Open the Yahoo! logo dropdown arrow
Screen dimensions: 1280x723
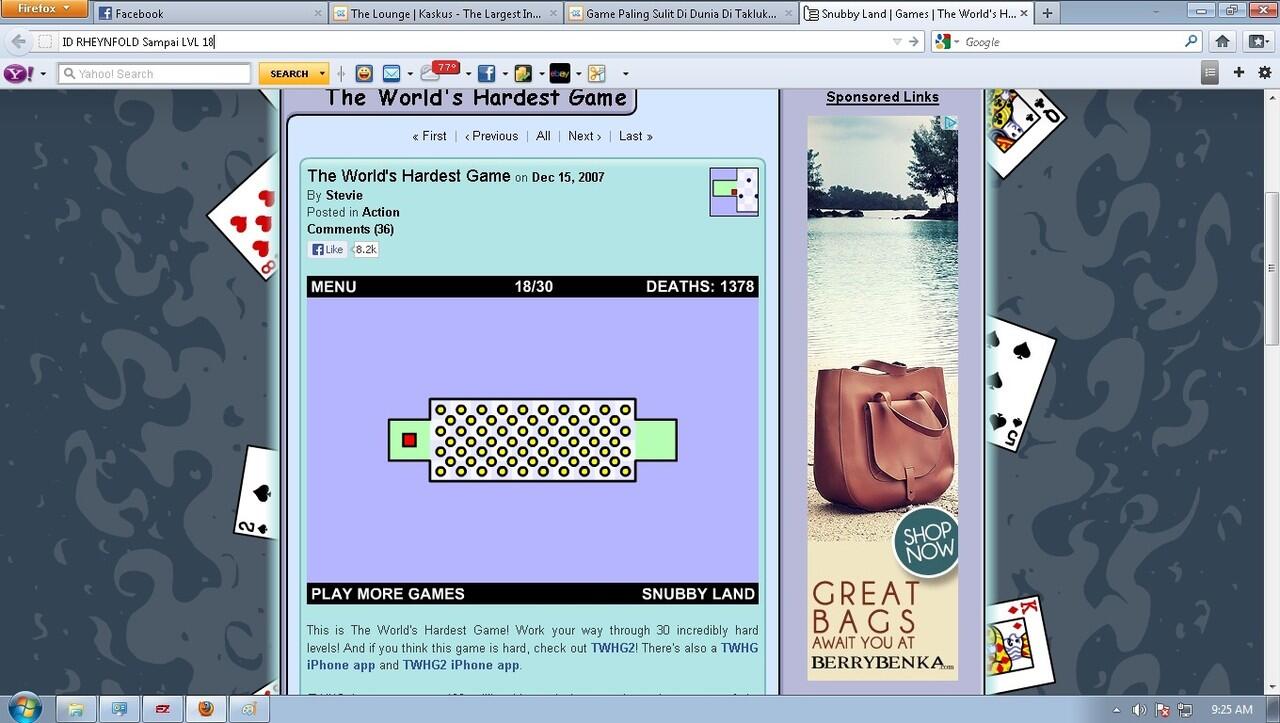click(x=43, y=74)
